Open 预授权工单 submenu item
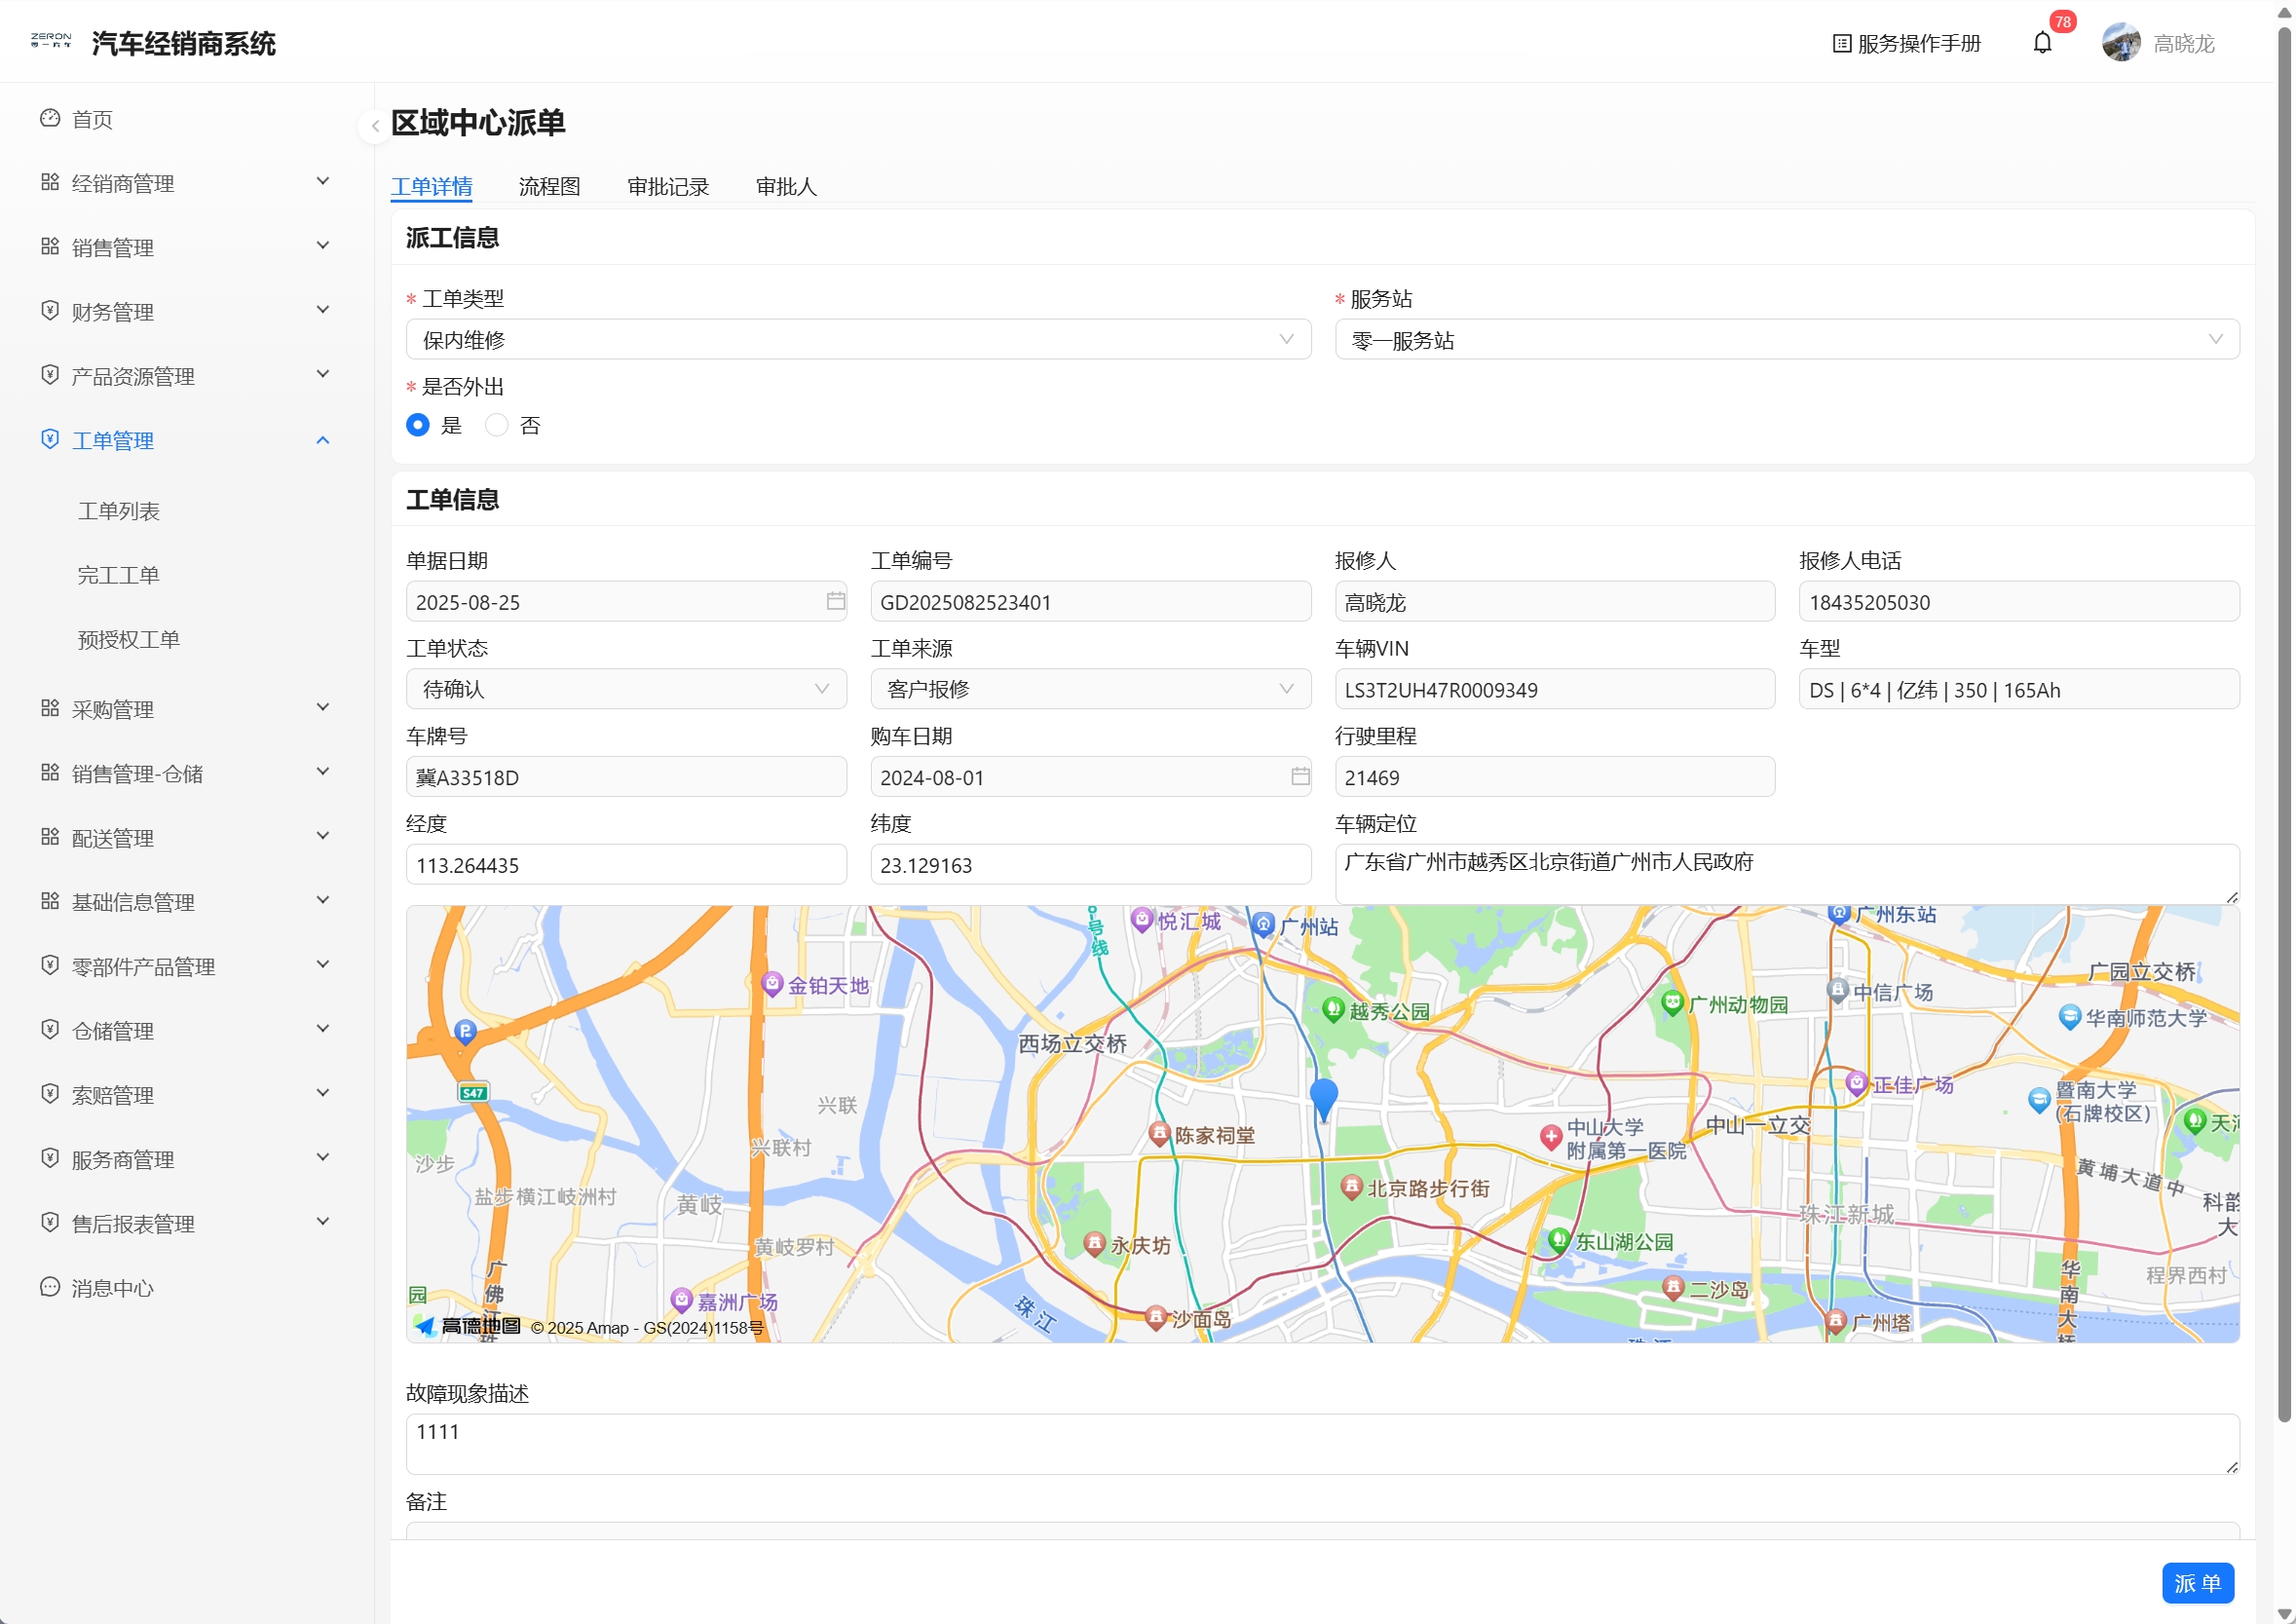Viewport: 2296px width, 1624px height. coord(129,639)
